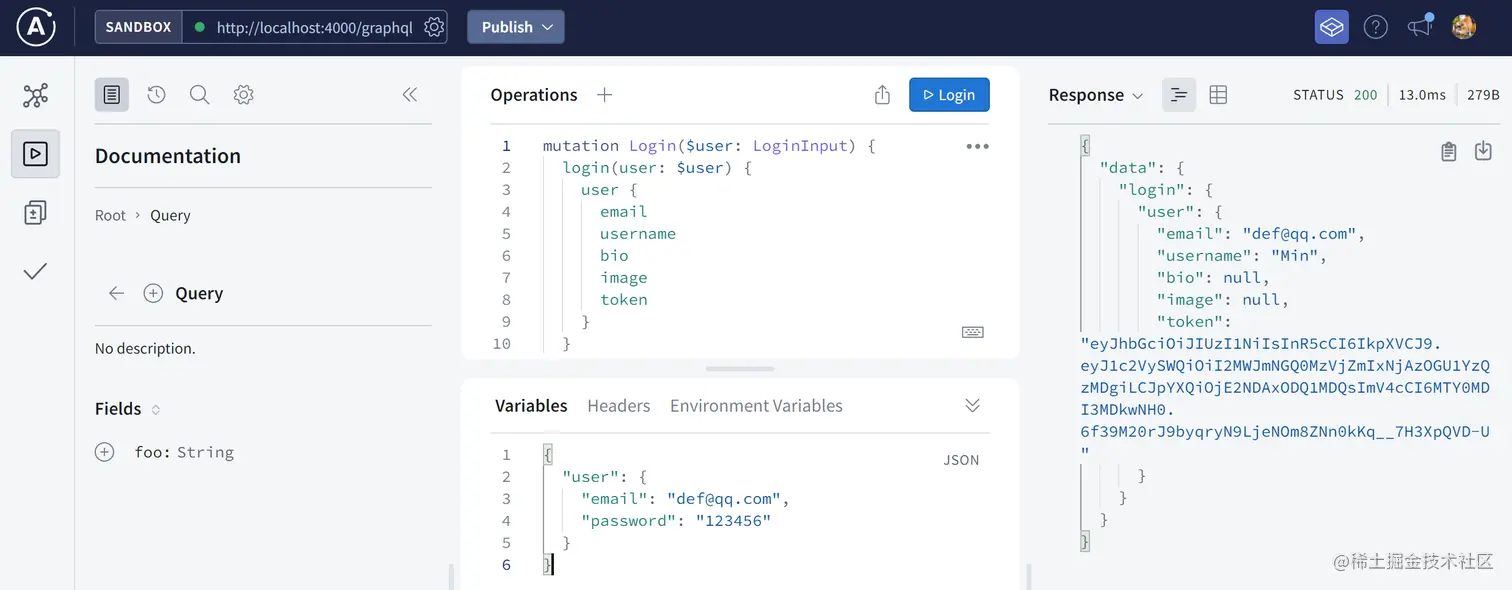Click the password value "123456"

pos(733,520)
